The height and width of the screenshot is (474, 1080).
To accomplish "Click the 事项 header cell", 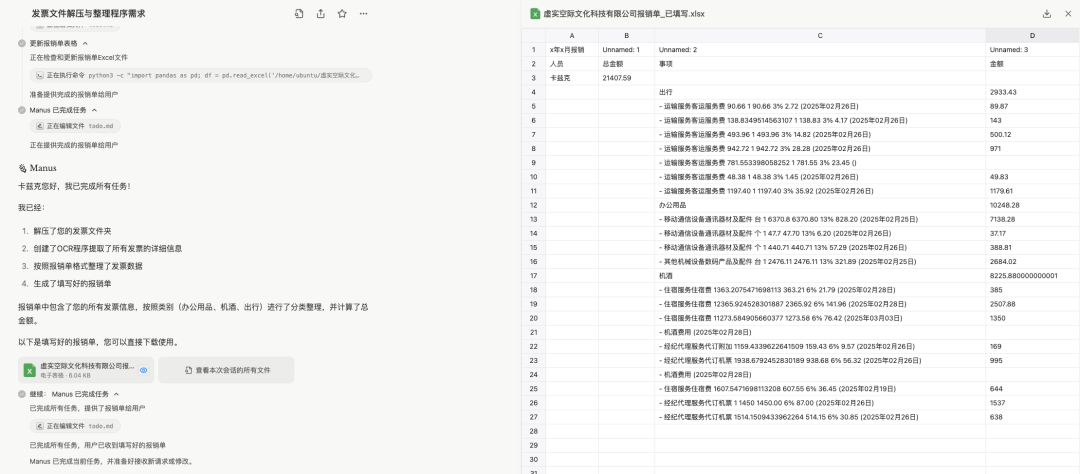I will (x=820, y=63).
